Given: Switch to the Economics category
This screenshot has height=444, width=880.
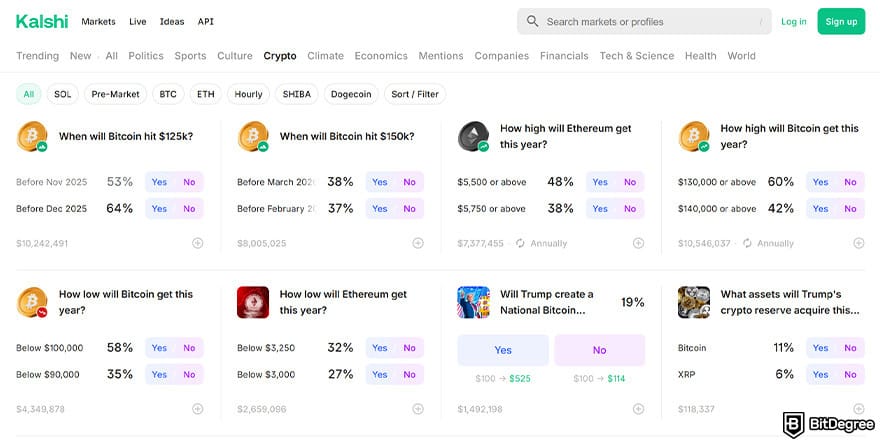Looking at the screenshot, I should click(x=381, y=56).
